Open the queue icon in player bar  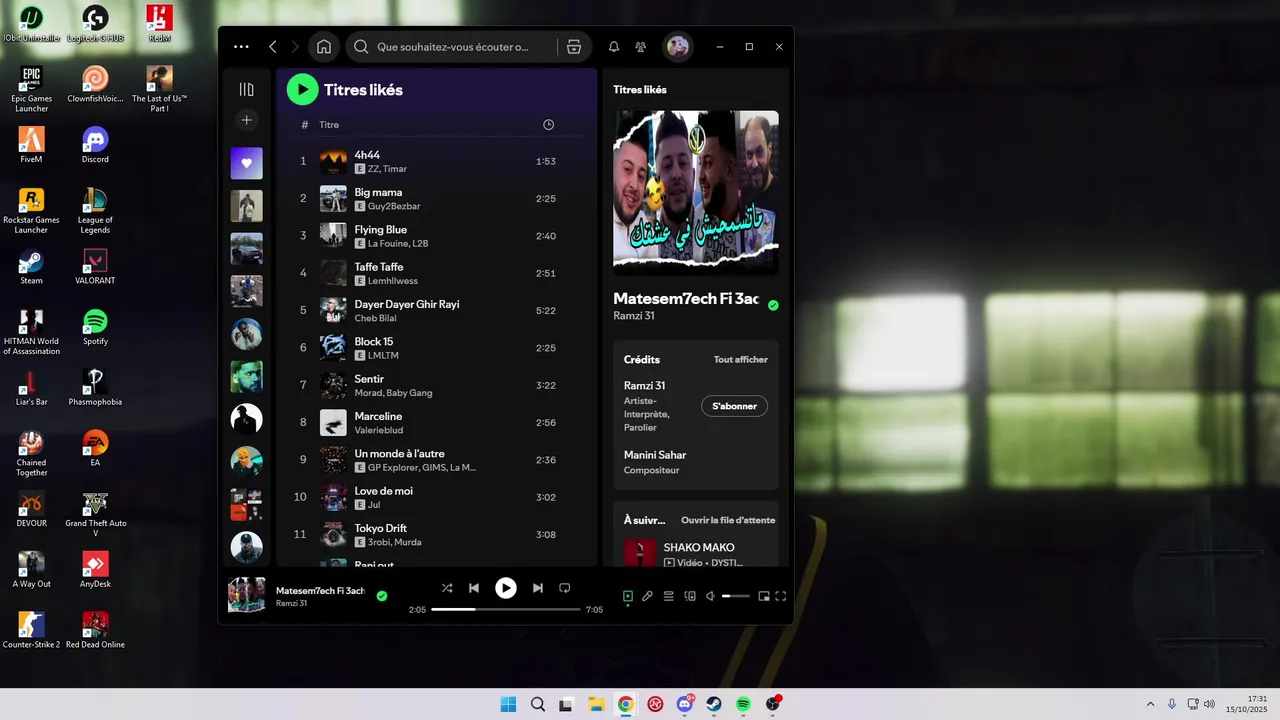click(669, 596)
